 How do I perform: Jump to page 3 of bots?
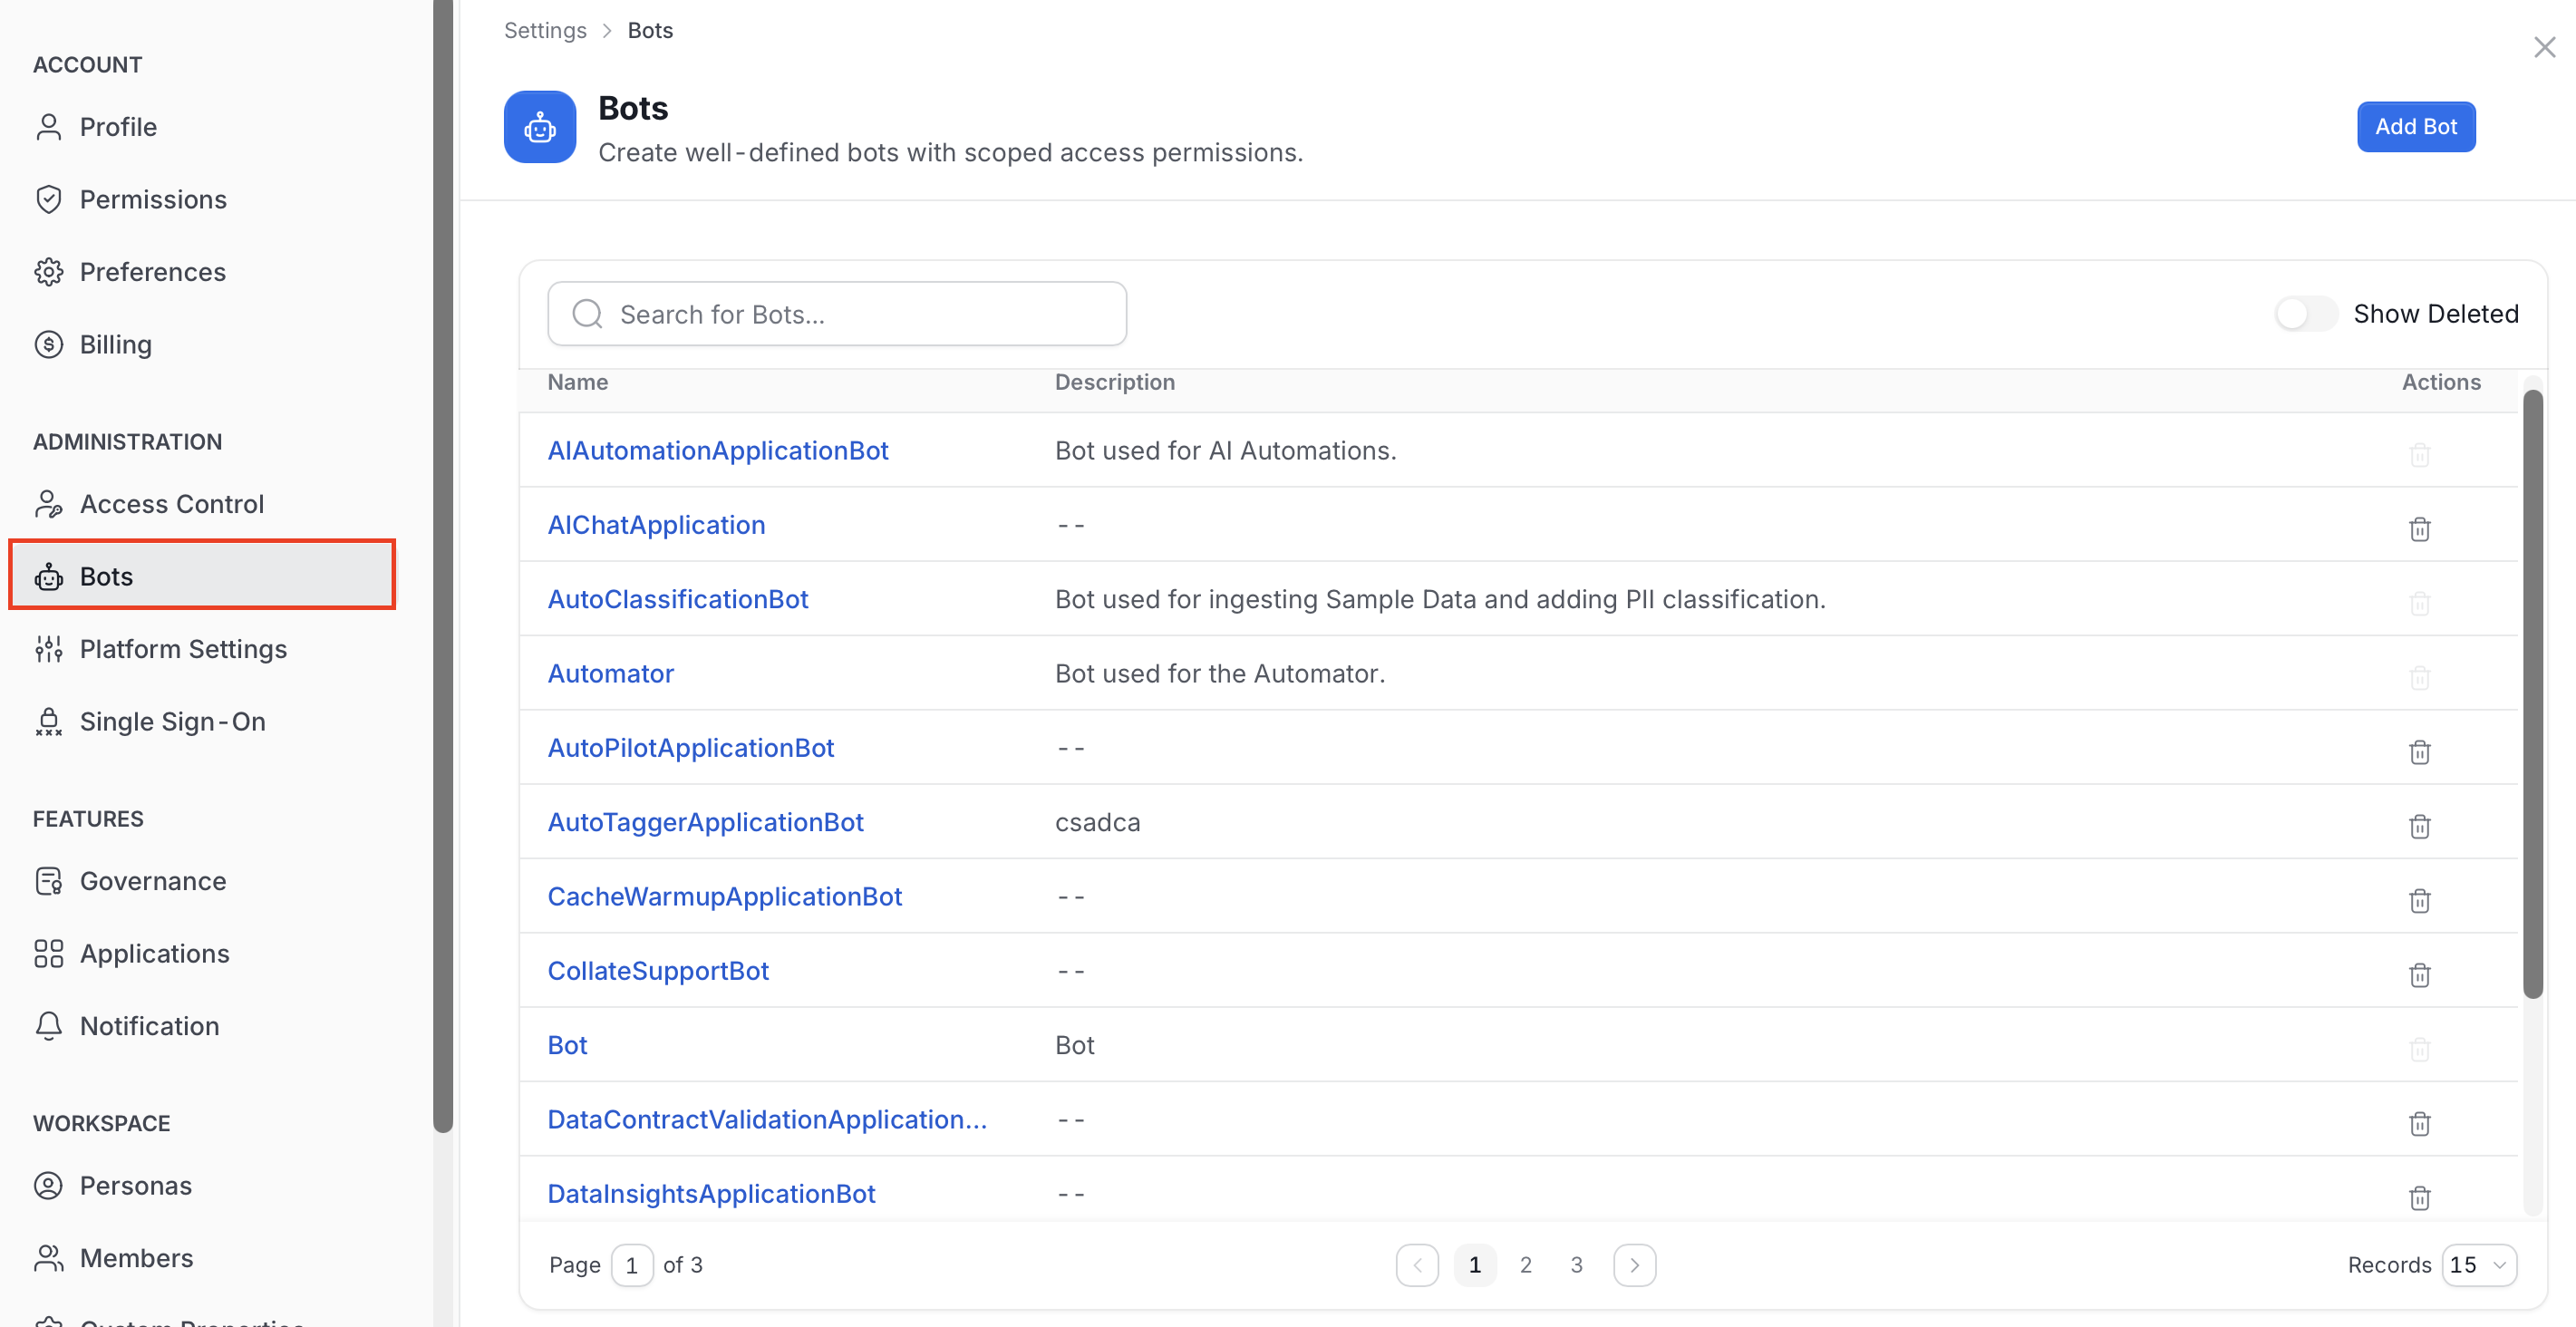1576,1265
